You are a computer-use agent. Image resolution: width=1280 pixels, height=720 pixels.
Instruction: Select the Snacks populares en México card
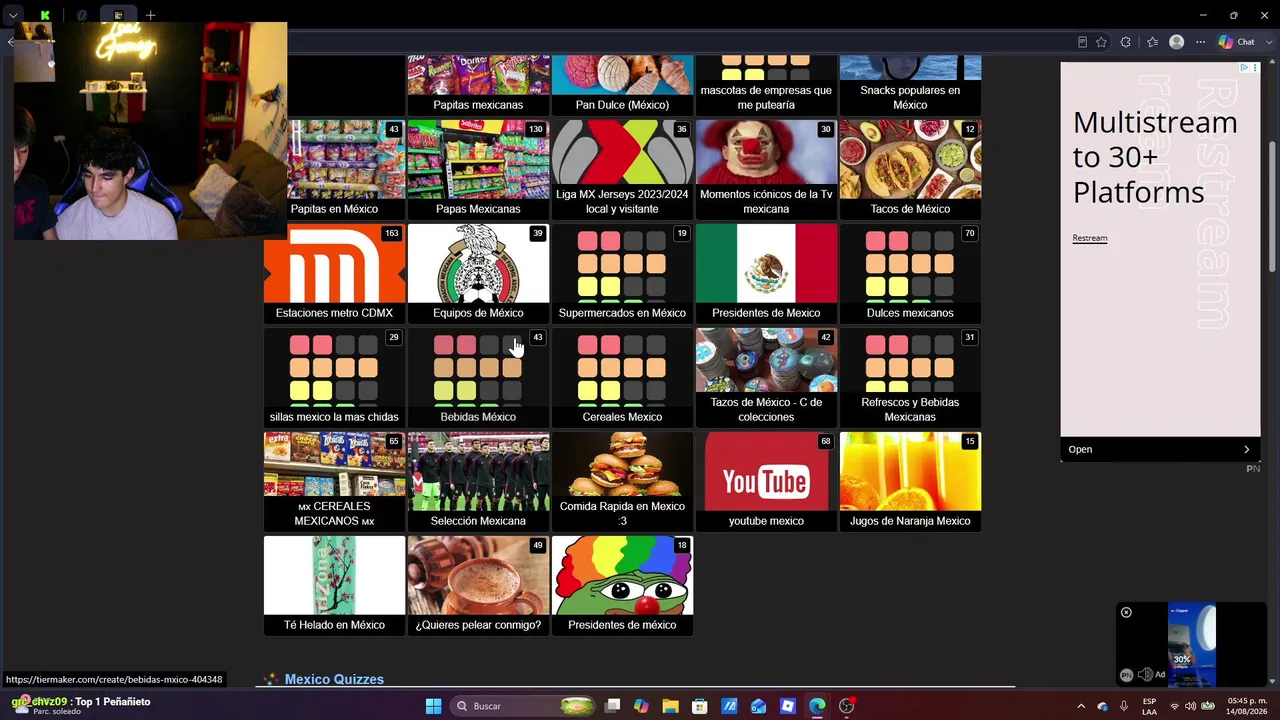[910, 86]
